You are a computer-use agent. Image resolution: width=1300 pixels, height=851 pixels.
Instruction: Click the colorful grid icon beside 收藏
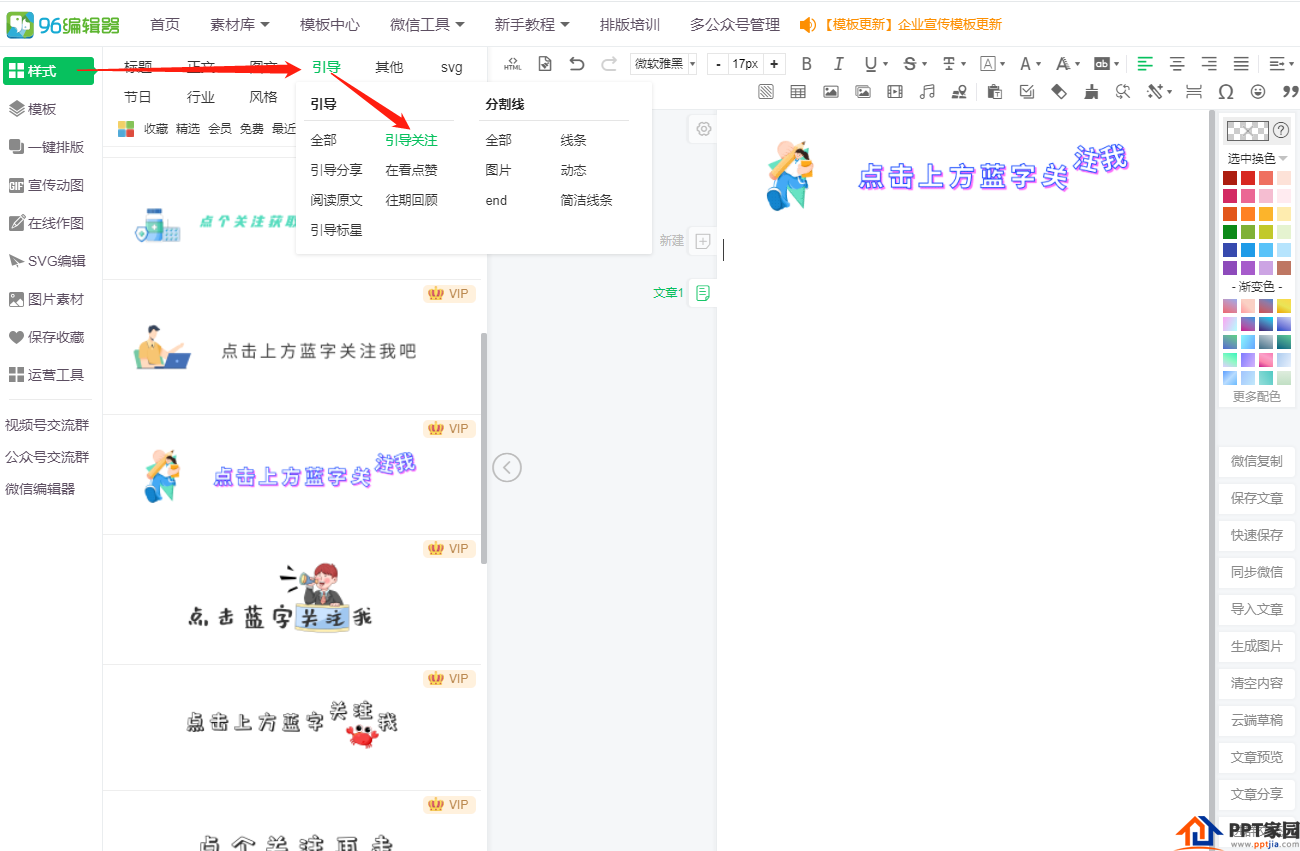point(126,128)
